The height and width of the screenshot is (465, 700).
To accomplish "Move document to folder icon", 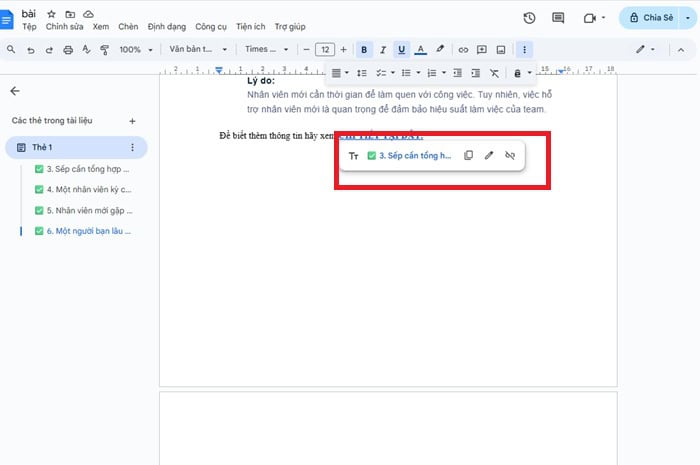I will [70, 14].
